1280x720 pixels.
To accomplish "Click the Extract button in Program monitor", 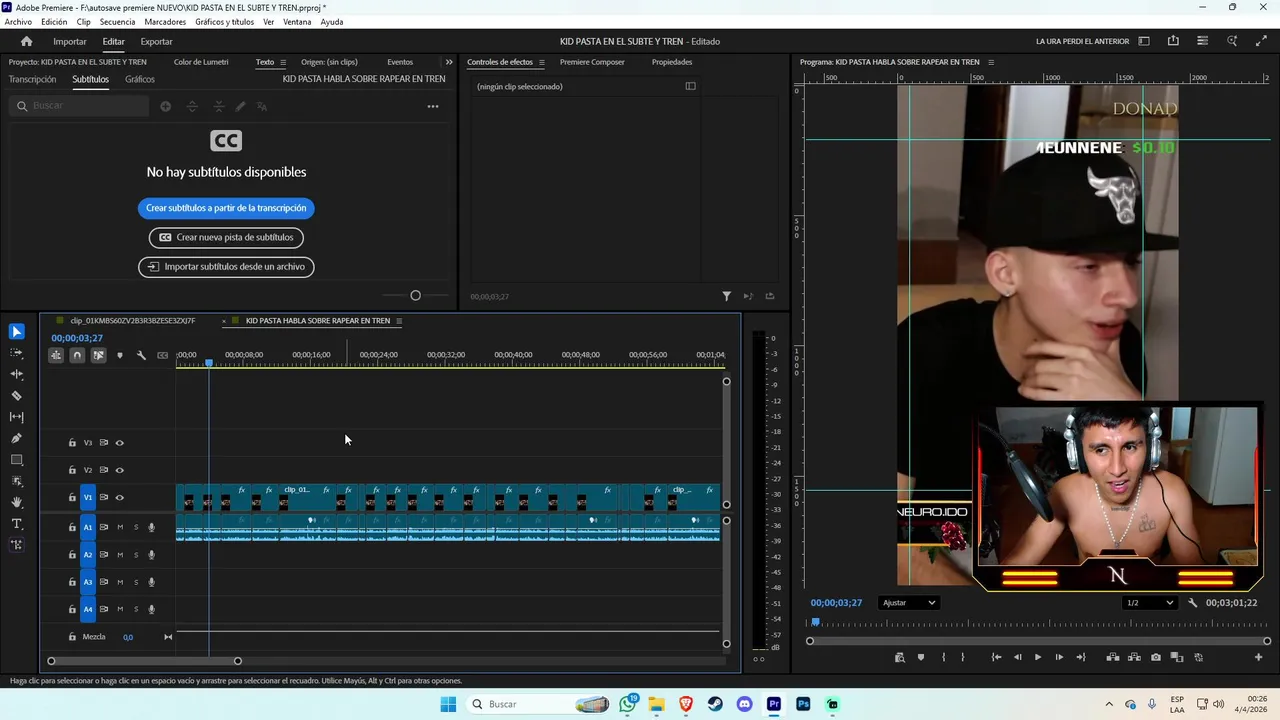I will (x=1135, y=657).
